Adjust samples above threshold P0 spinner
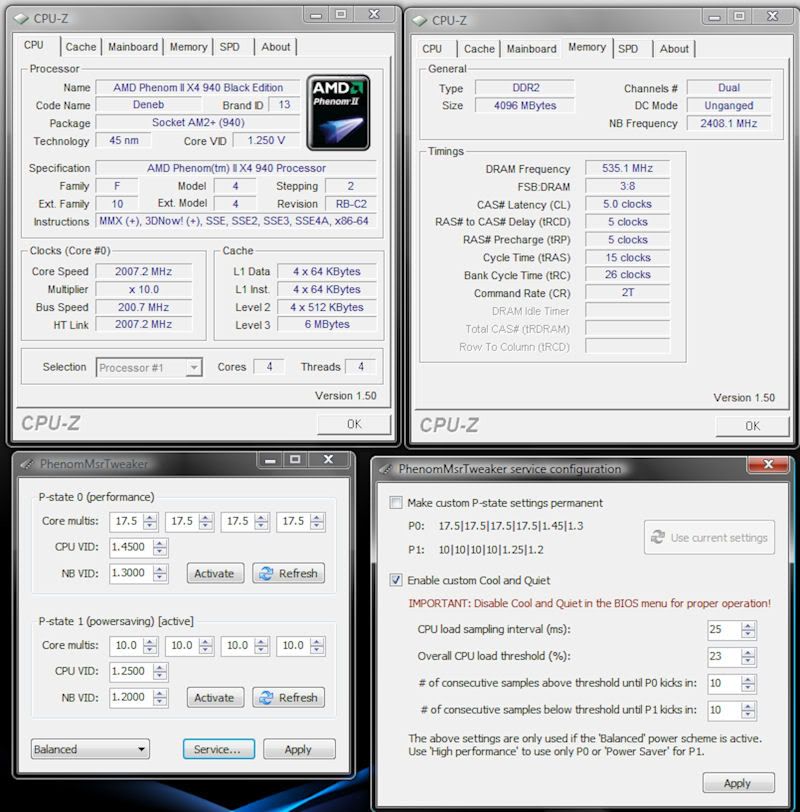Image resolution: width=800 pixels, height=812 pixels. 748,684
